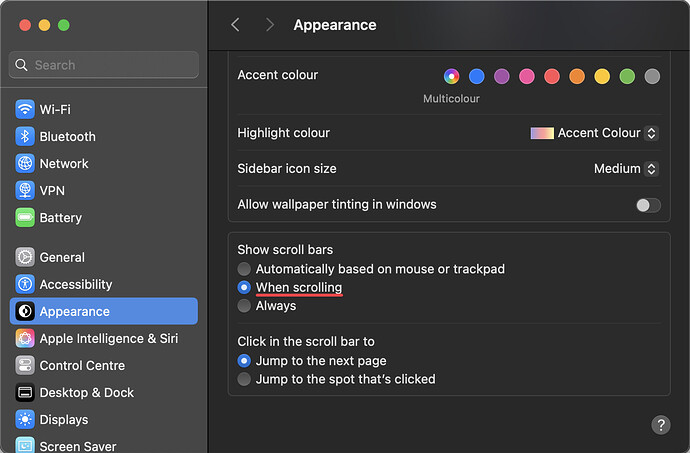Open the Highlight colour dropdown
690x453 pixels.
coord(594,133)
